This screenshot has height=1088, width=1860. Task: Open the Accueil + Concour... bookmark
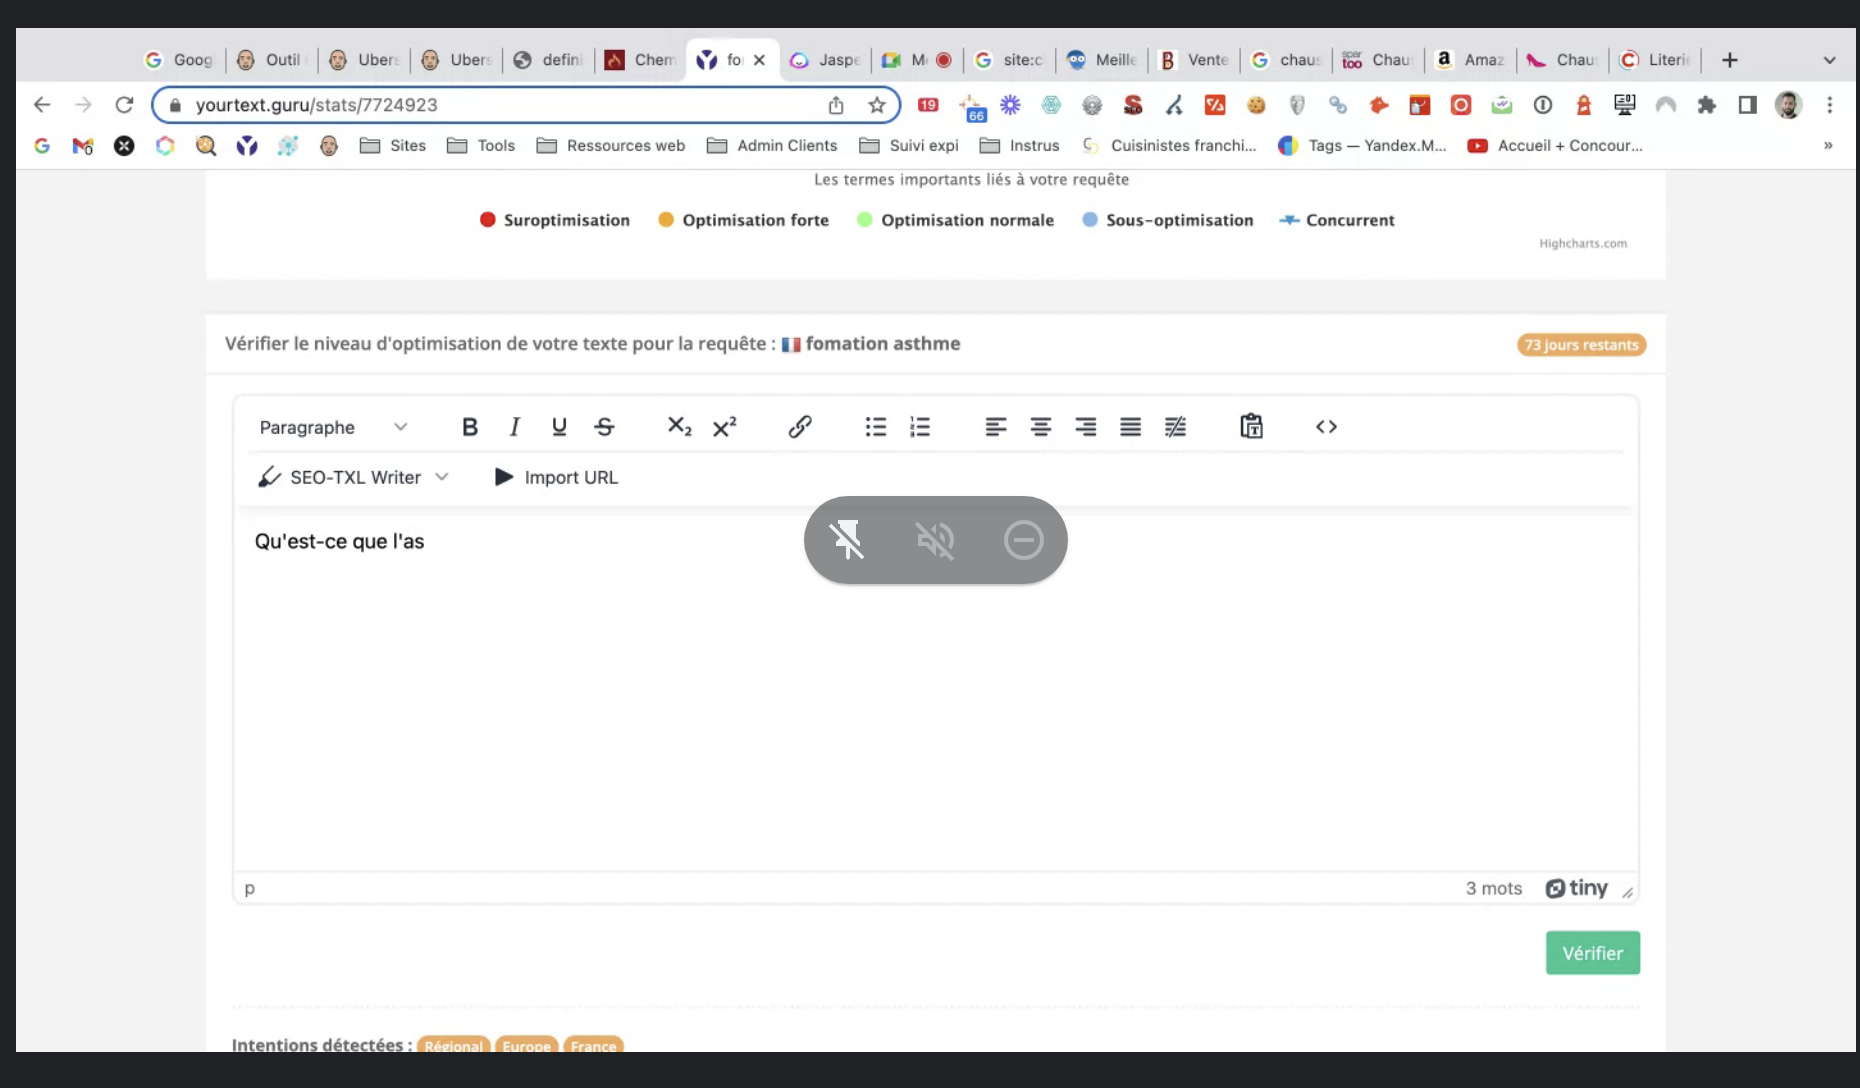click(1556, 146)
